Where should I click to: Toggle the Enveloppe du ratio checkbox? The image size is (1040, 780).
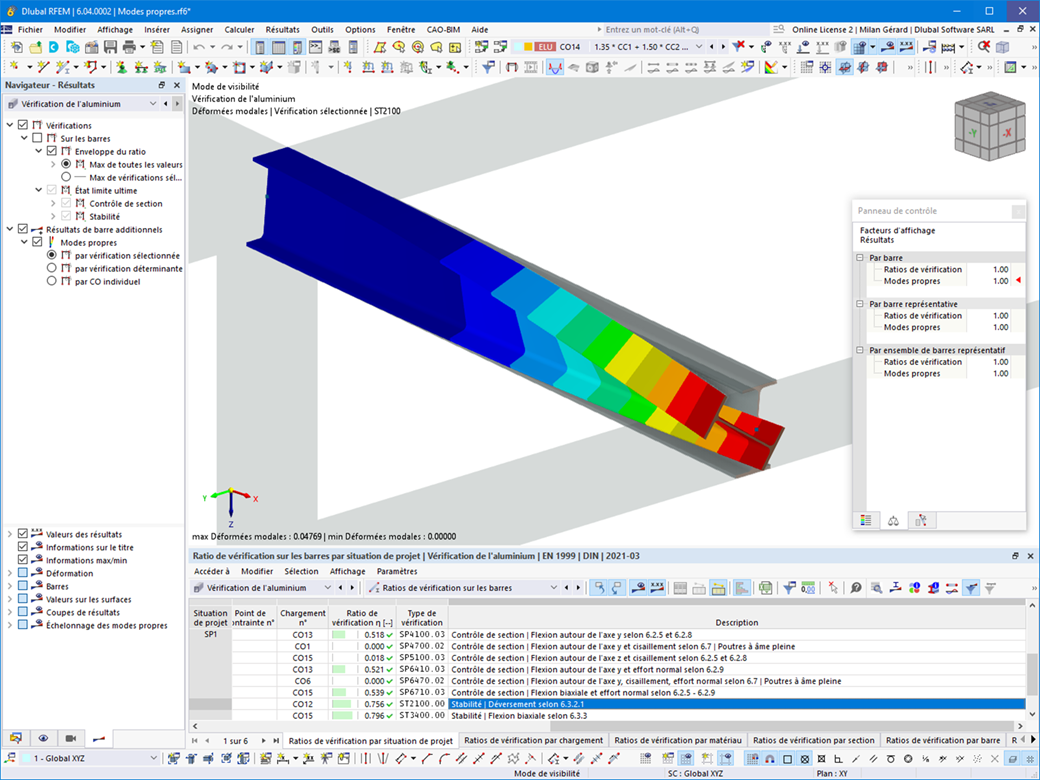coord(52,151)
